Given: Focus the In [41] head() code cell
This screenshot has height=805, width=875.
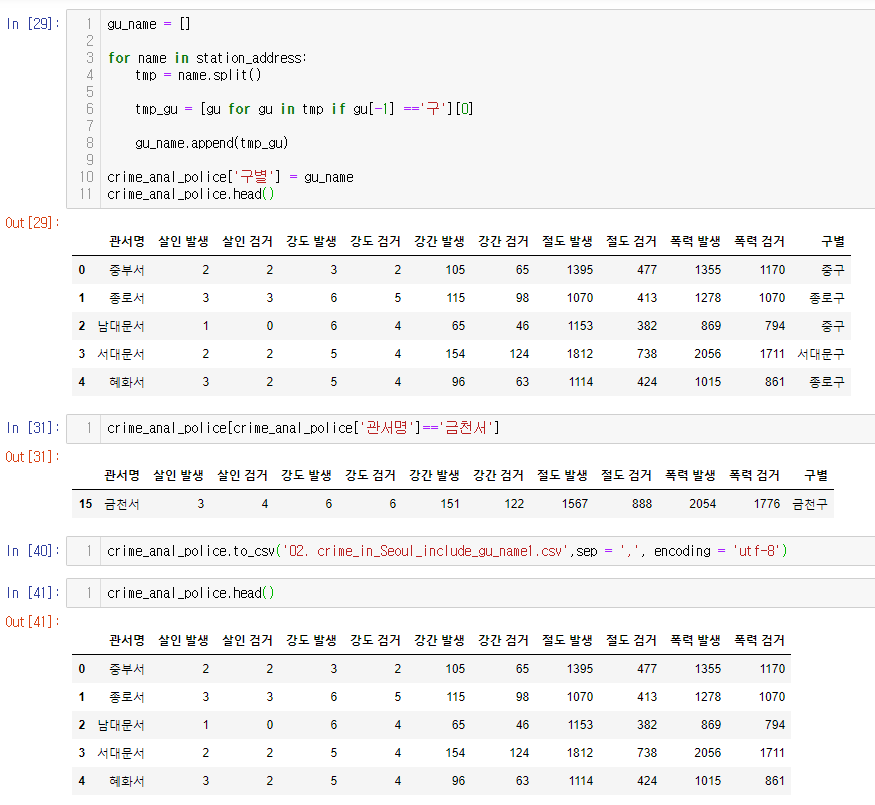Looking at the screenshot, I should click(190, 593).
